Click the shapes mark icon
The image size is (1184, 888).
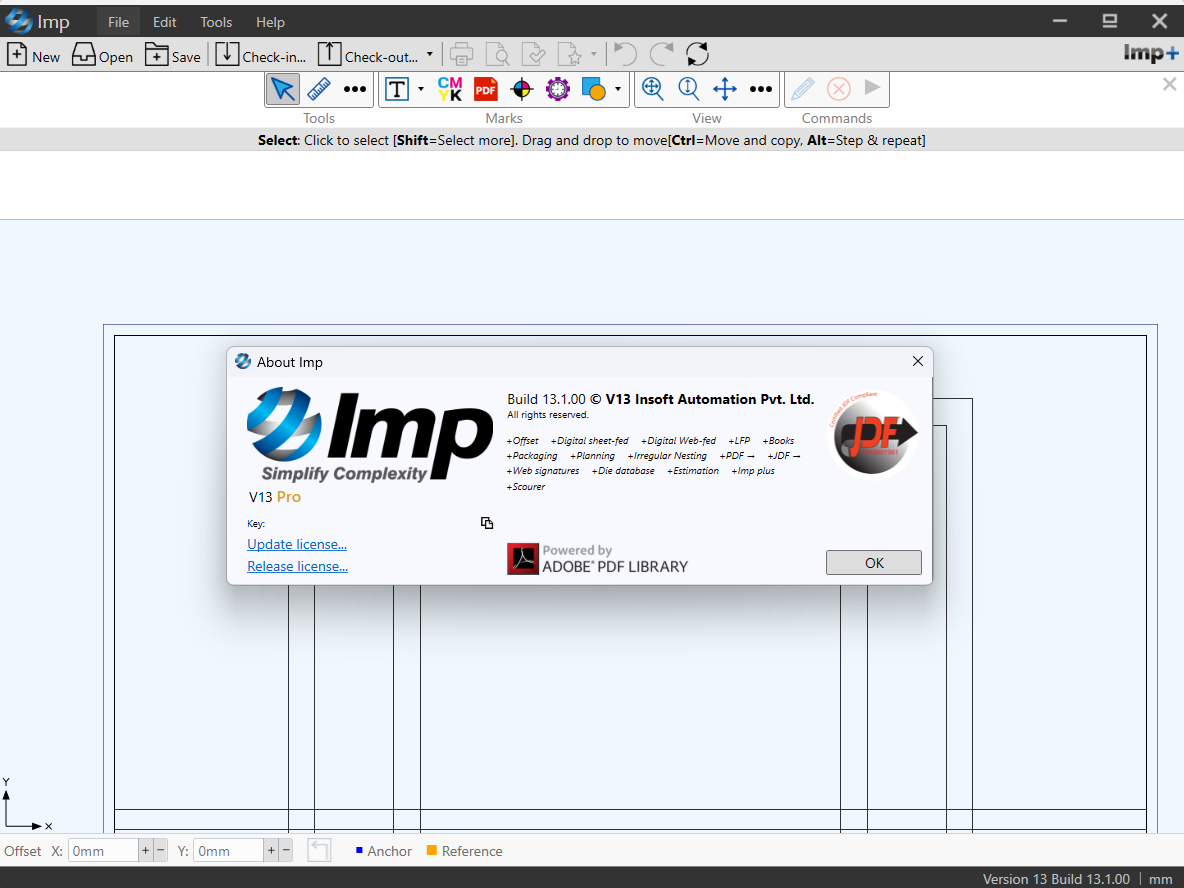click(594, 89)
